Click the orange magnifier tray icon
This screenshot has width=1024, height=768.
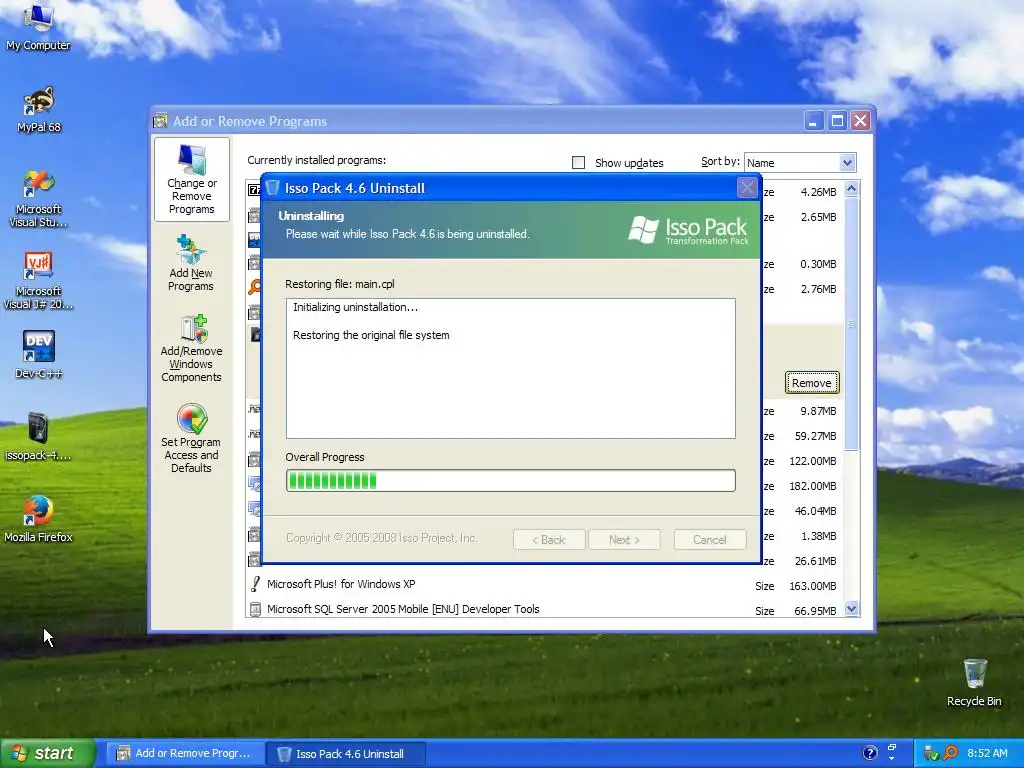point(950,753)
